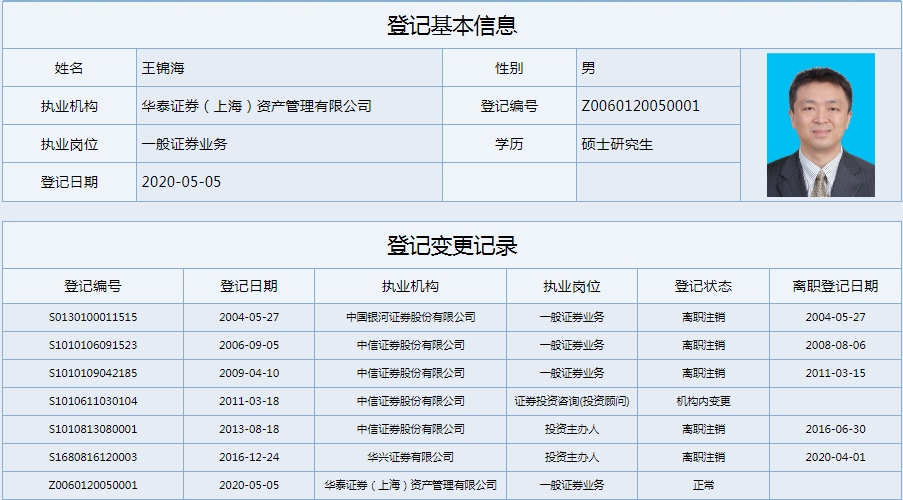Click the 登记日期 column header in records table
The height and width of the screenshot is (500, 903).
pyautogui.click(x=249, y=286)
